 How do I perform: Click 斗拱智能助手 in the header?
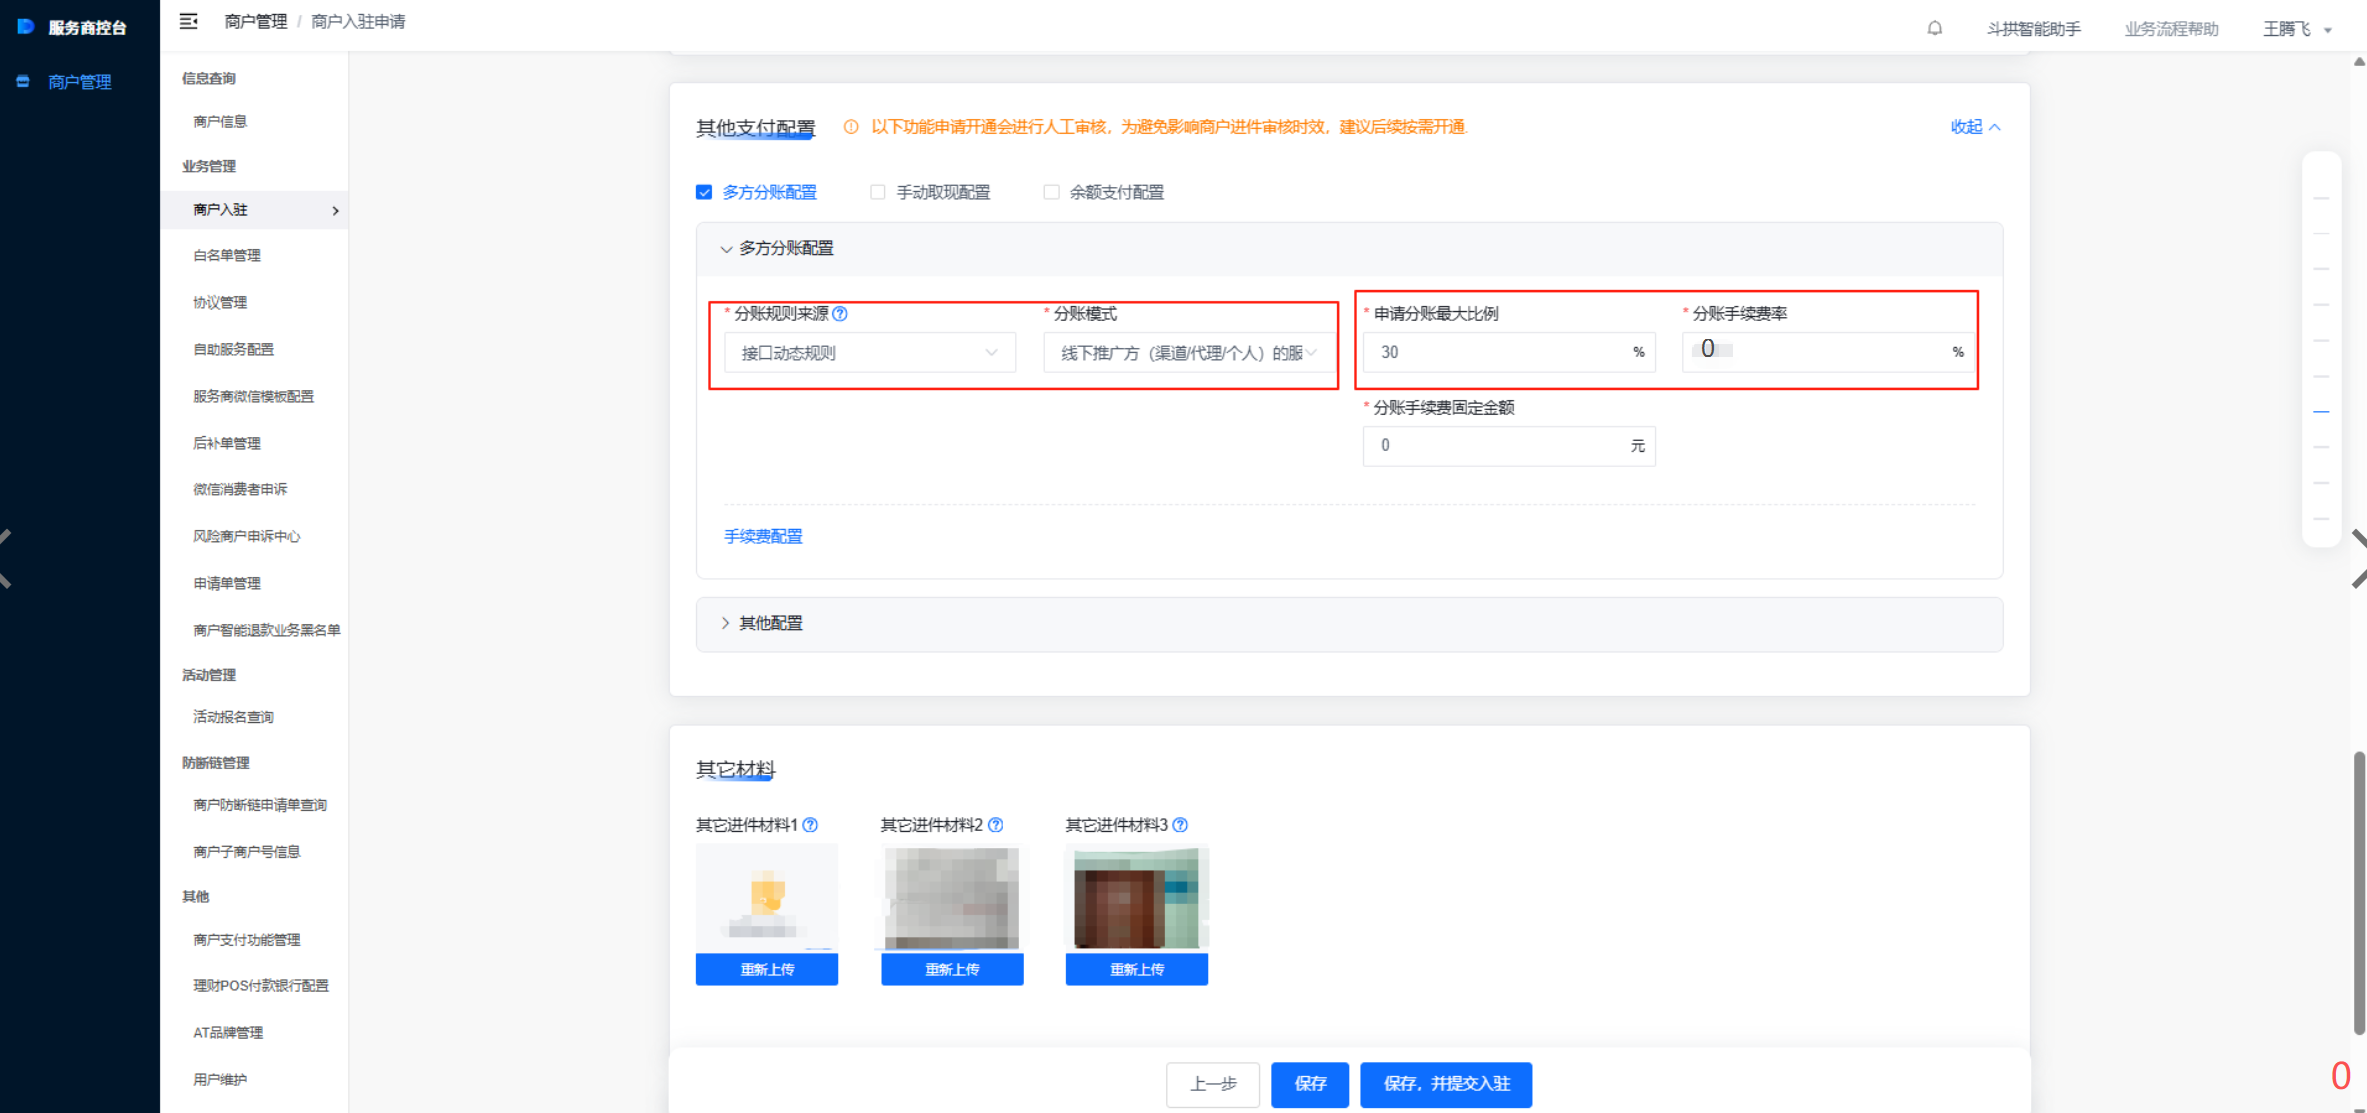(2034, 29)
